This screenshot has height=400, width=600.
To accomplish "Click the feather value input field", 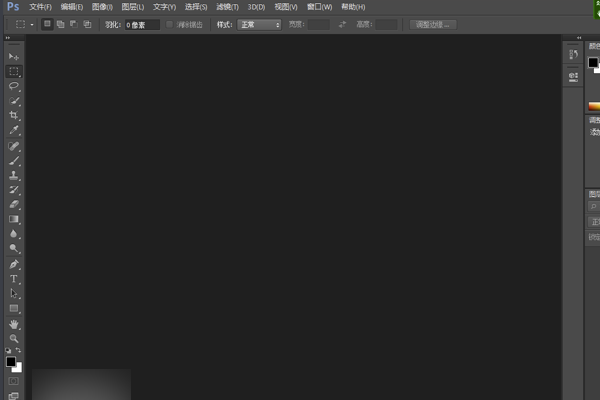I will point(142,25).
